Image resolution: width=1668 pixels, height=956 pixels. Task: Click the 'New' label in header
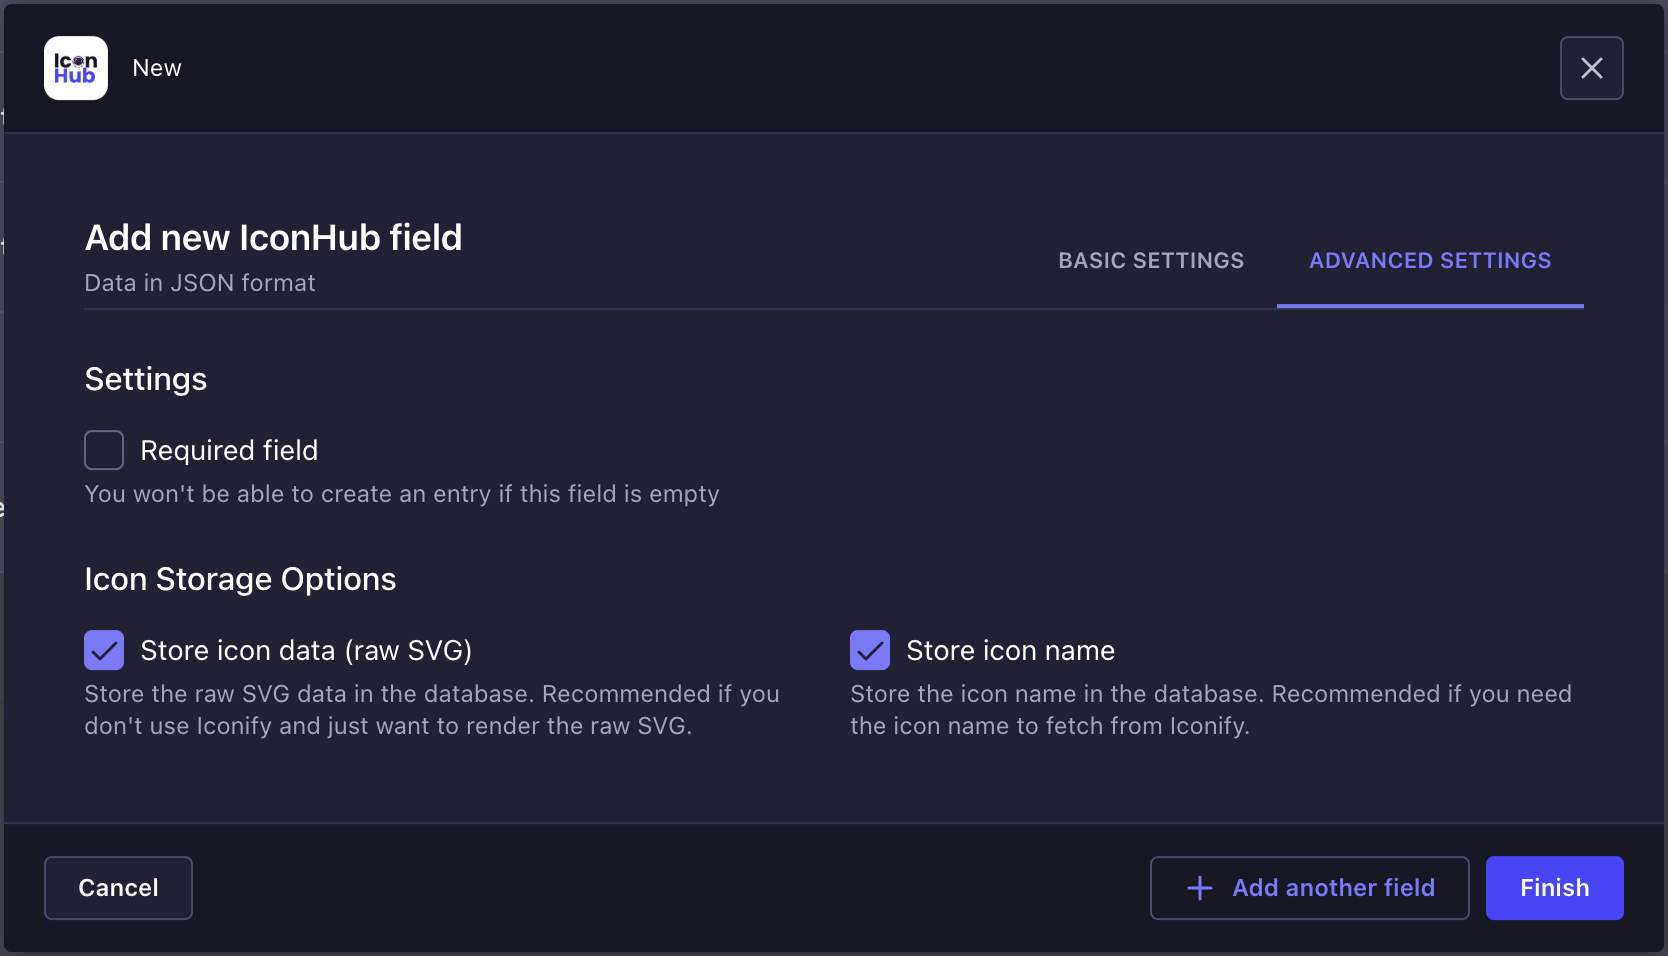157,68
